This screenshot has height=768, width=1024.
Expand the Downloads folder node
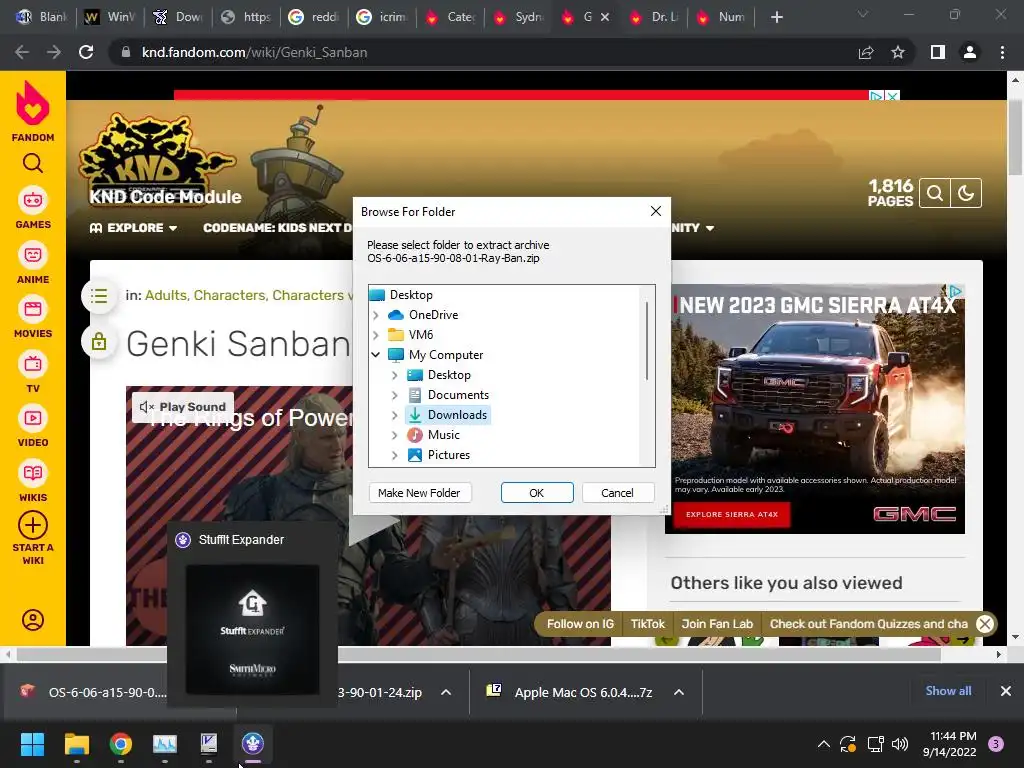pyautogui.click(x=394, y=415)
